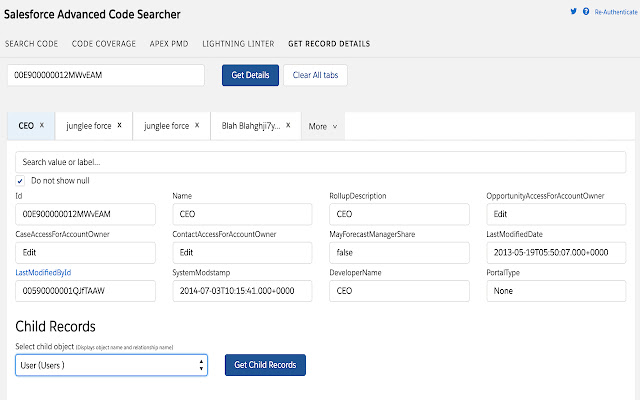Click the Get Child Records button

(x=265, y=365)
